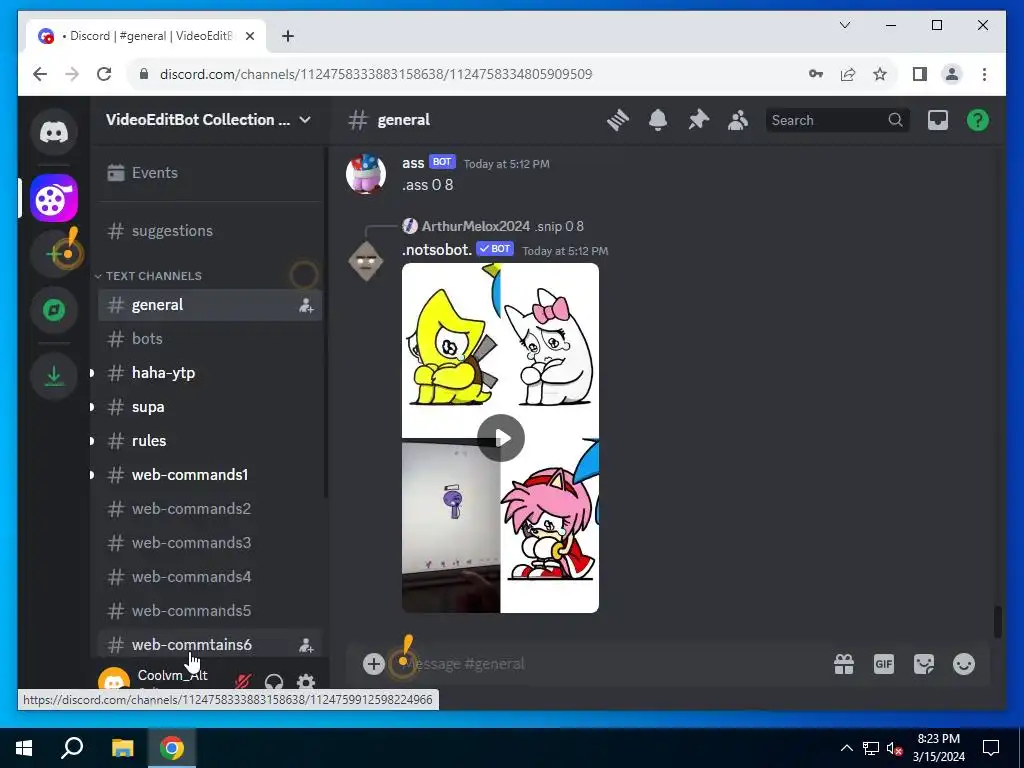1024x768 pixels.
Task: Create invite for web-commtains6 channel
Action: point(306,645)
